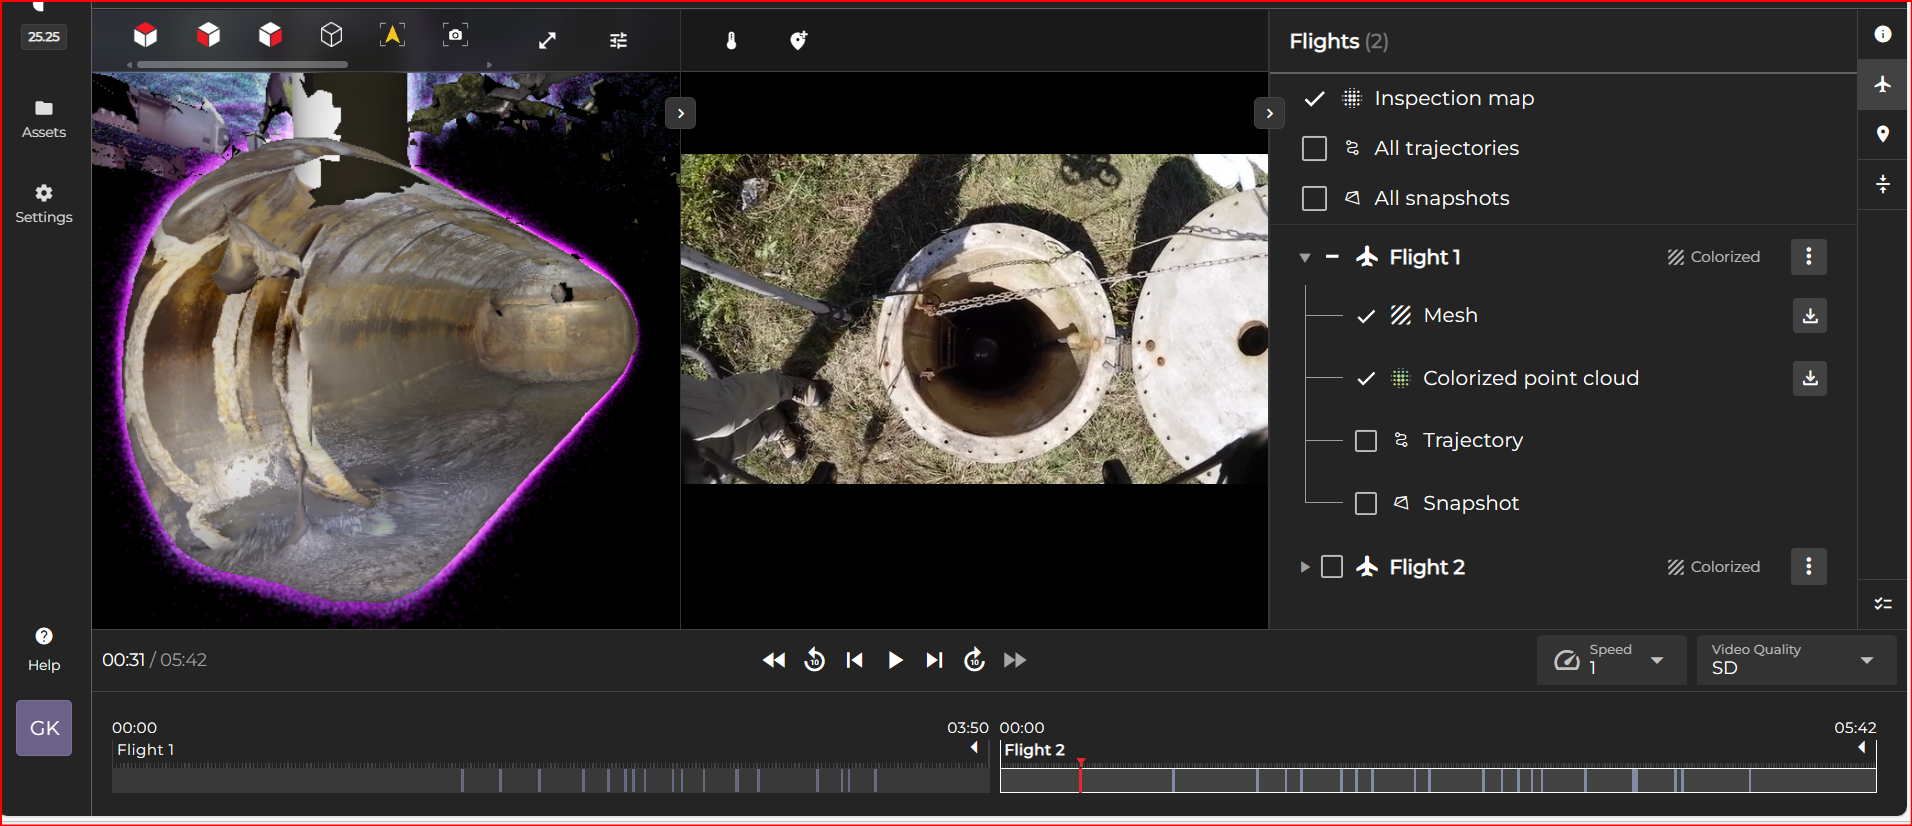Open the info panel icon

[1882, 35]
